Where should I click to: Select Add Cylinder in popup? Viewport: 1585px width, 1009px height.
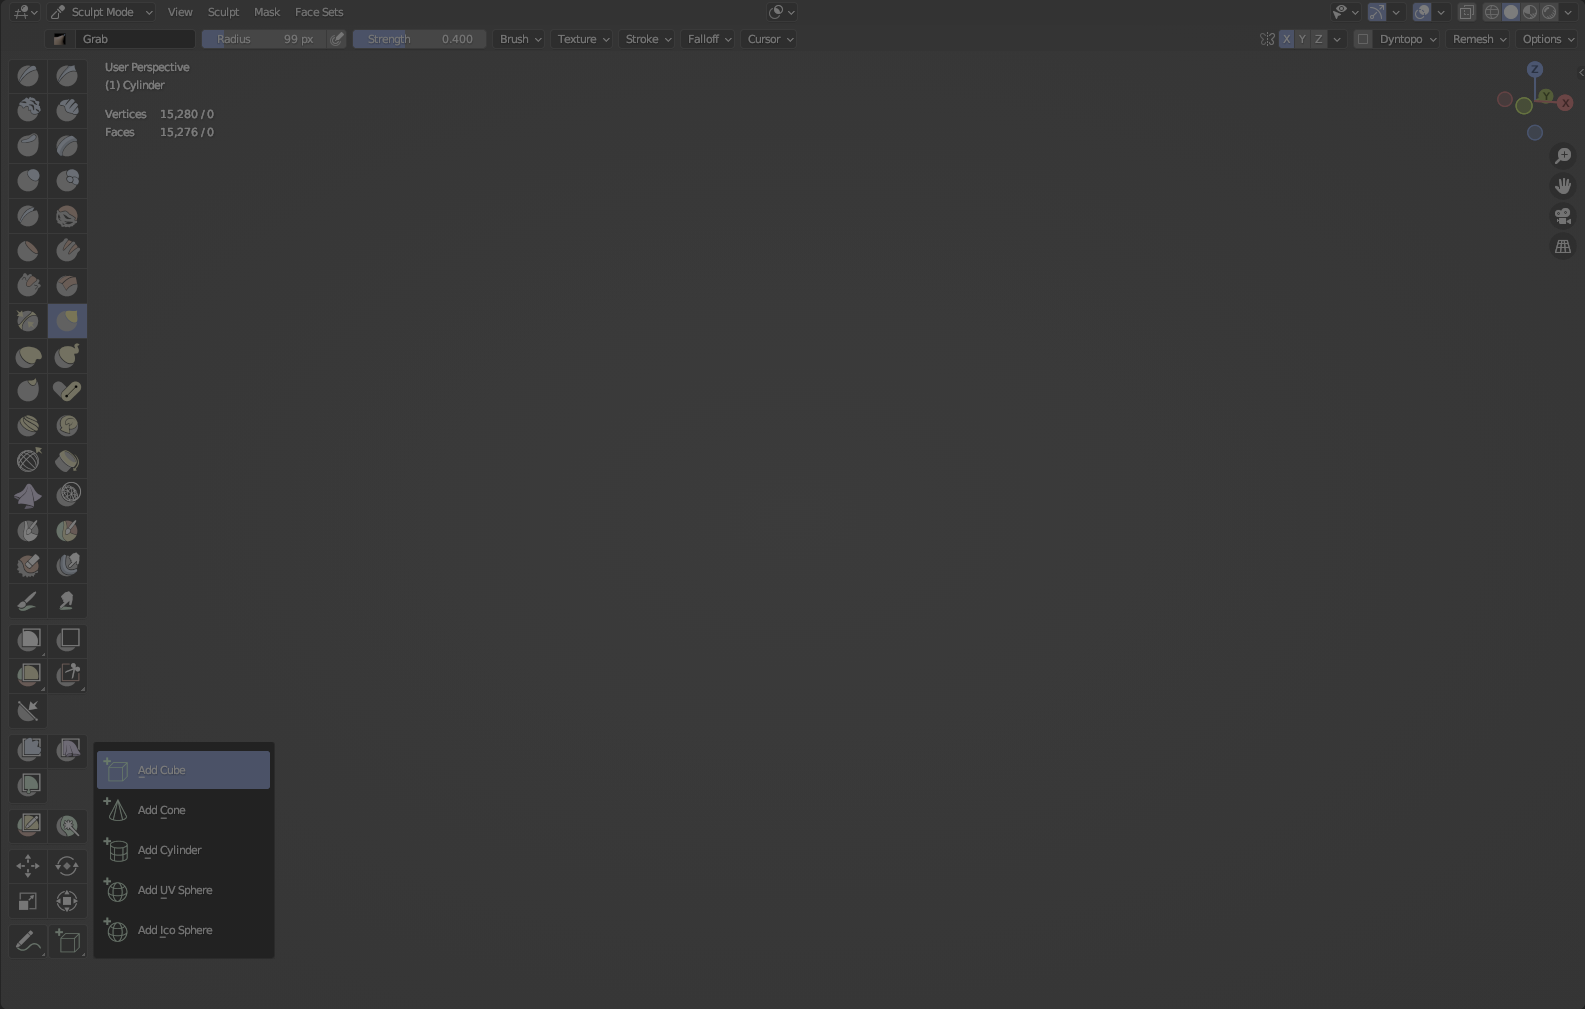pos(183,850)
